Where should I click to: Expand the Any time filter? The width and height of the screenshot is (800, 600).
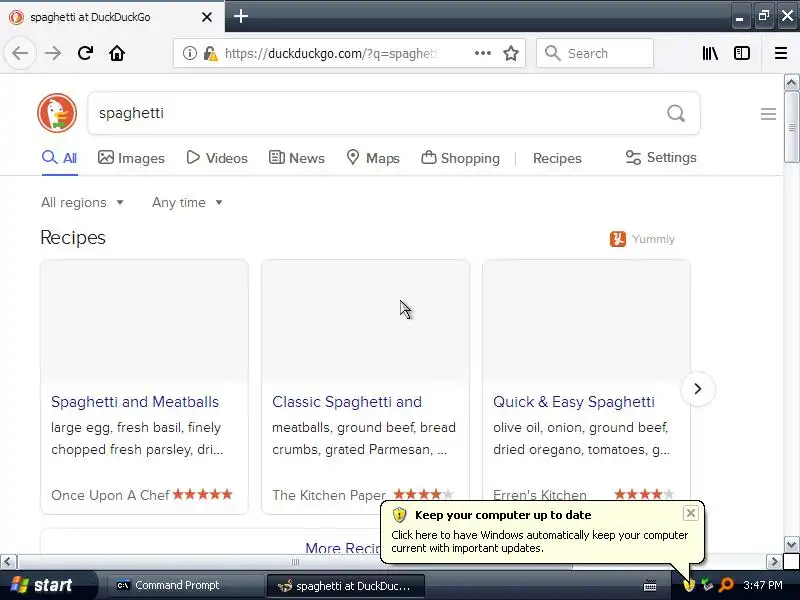click(x=187, y=203)
